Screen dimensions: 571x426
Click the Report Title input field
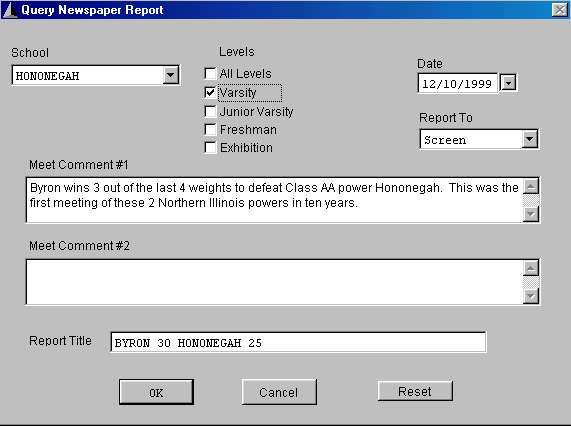click(298, 342)
